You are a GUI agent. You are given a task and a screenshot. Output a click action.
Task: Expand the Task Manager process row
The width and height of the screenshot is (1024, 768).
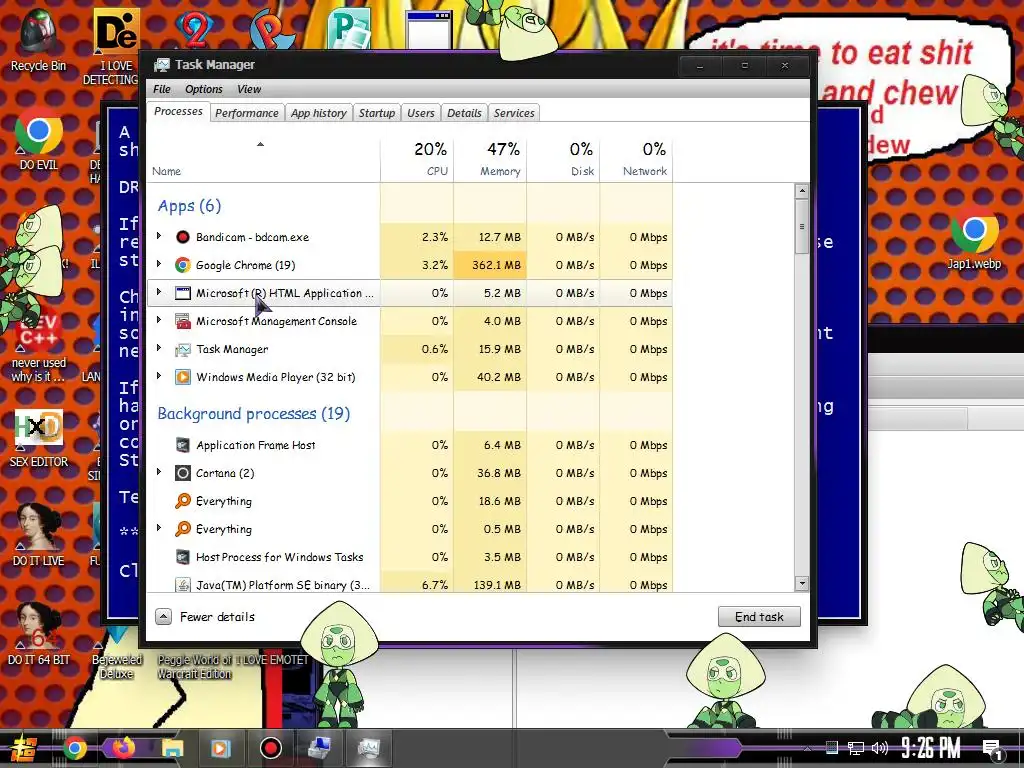(x=159, y=348)
